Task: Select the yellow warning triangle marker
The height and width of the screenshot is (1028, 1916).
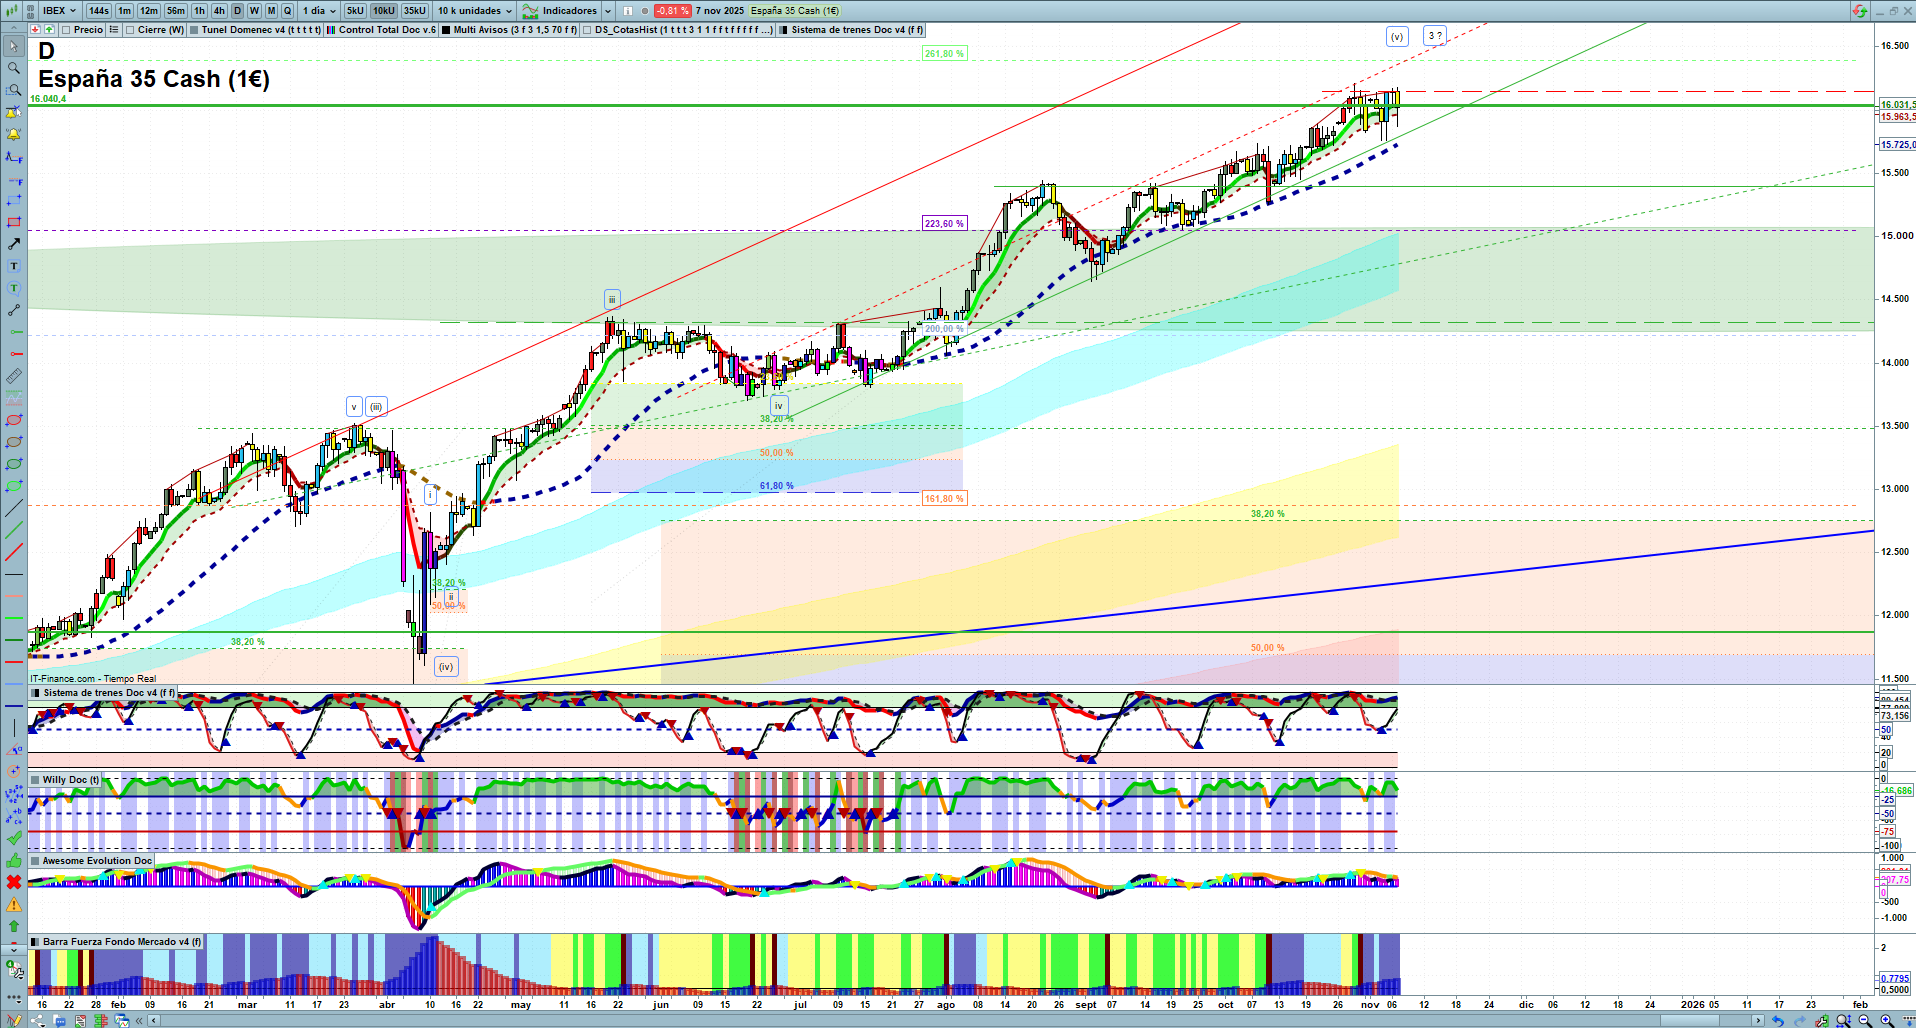Action: point(14,904)
